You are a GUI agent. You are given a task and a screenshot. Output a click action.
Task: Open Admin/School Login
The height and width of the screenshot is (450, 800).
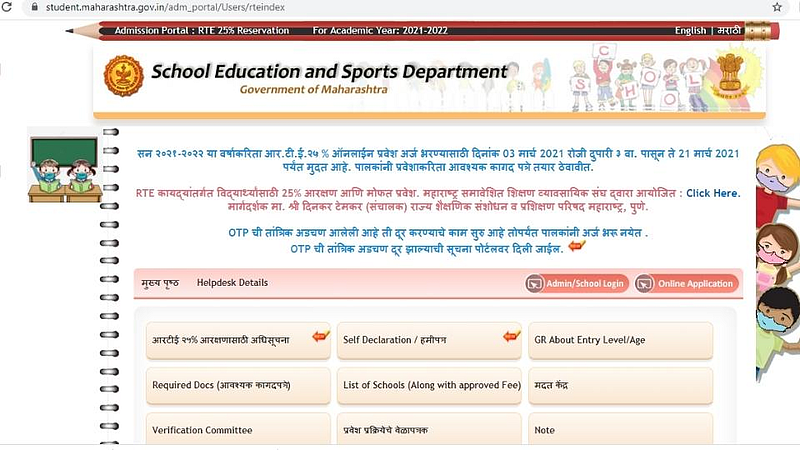click(577, 284)
